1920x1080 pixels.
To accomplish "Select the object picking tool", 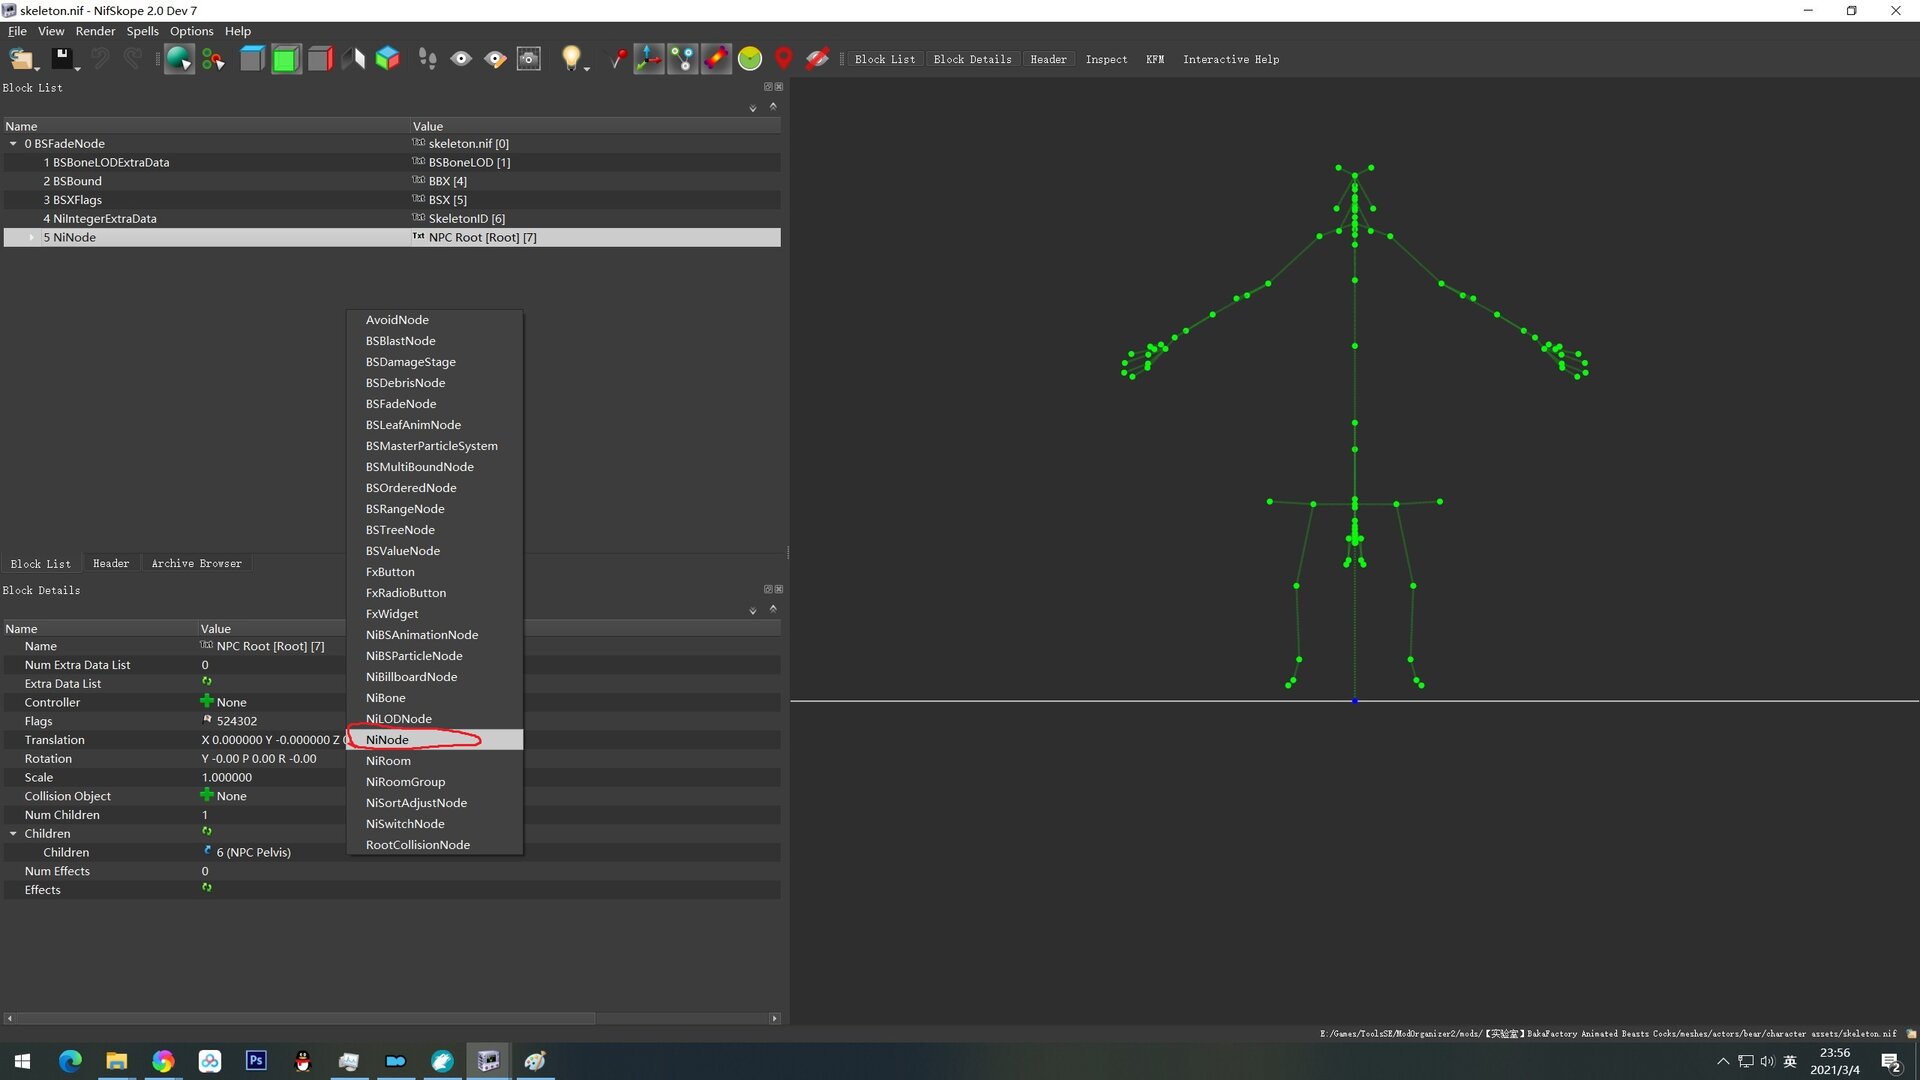I will (179, 59).
